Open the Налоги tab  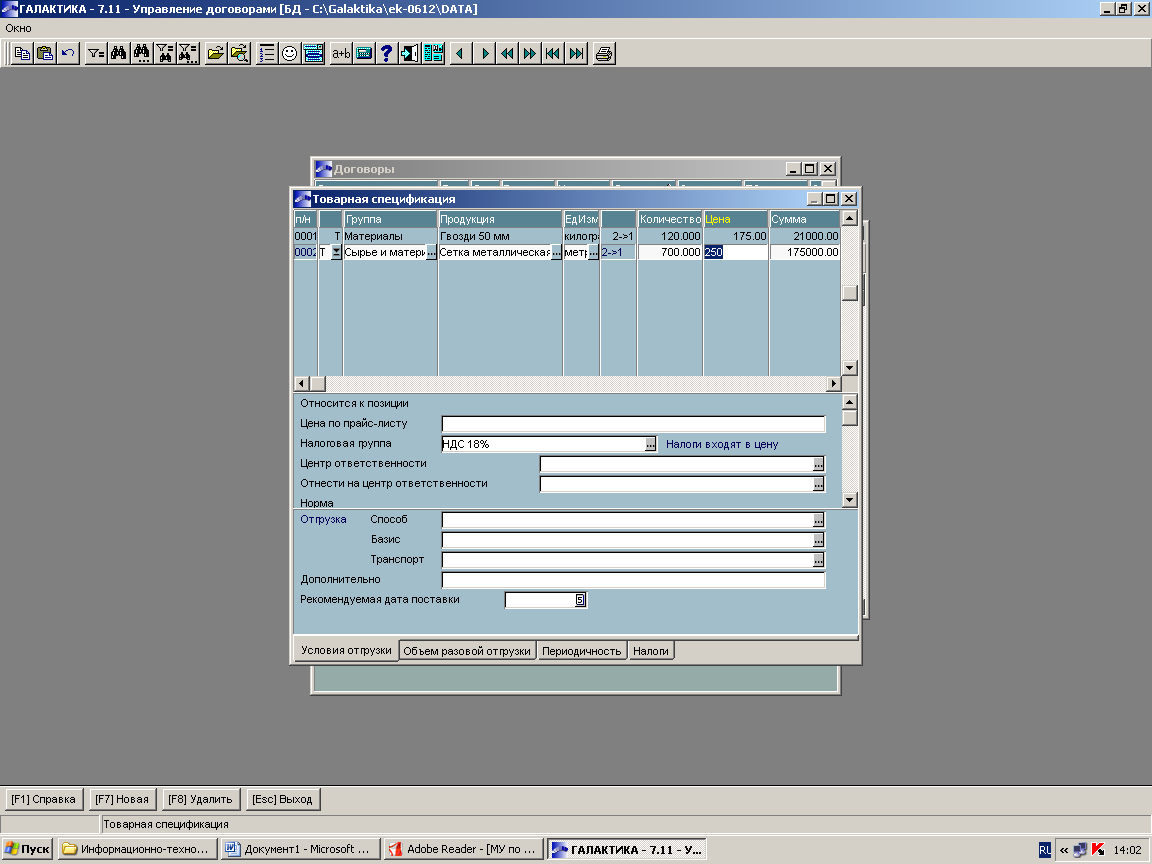tap(651, 651)
